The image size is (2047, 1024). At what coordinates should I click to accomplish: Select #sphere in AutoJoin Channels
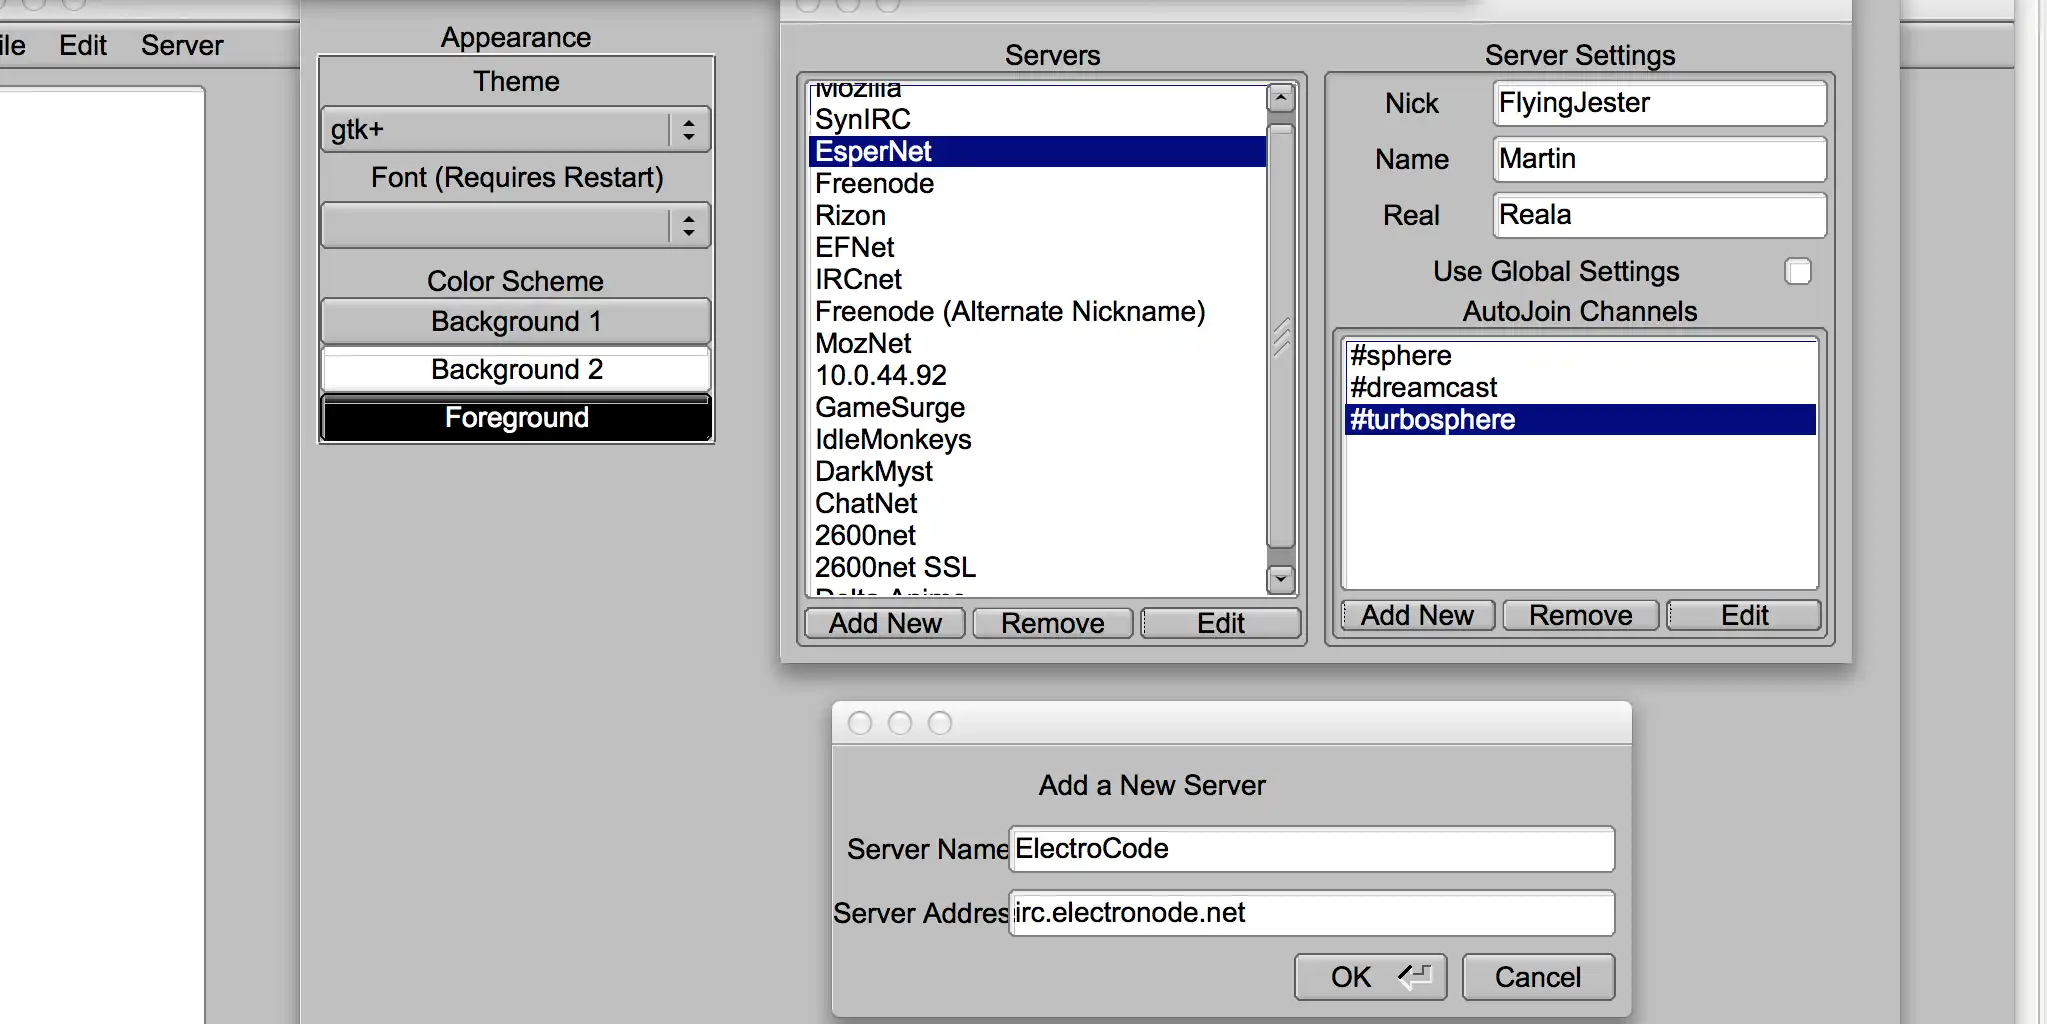[1581, 356]
